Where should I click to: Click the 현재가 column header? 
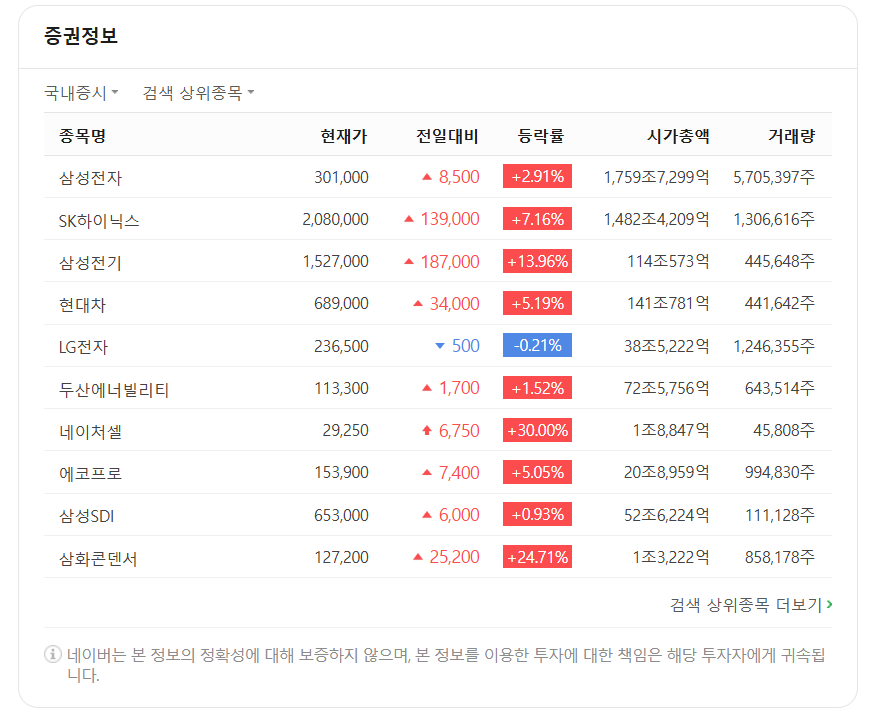coord(344,136)
